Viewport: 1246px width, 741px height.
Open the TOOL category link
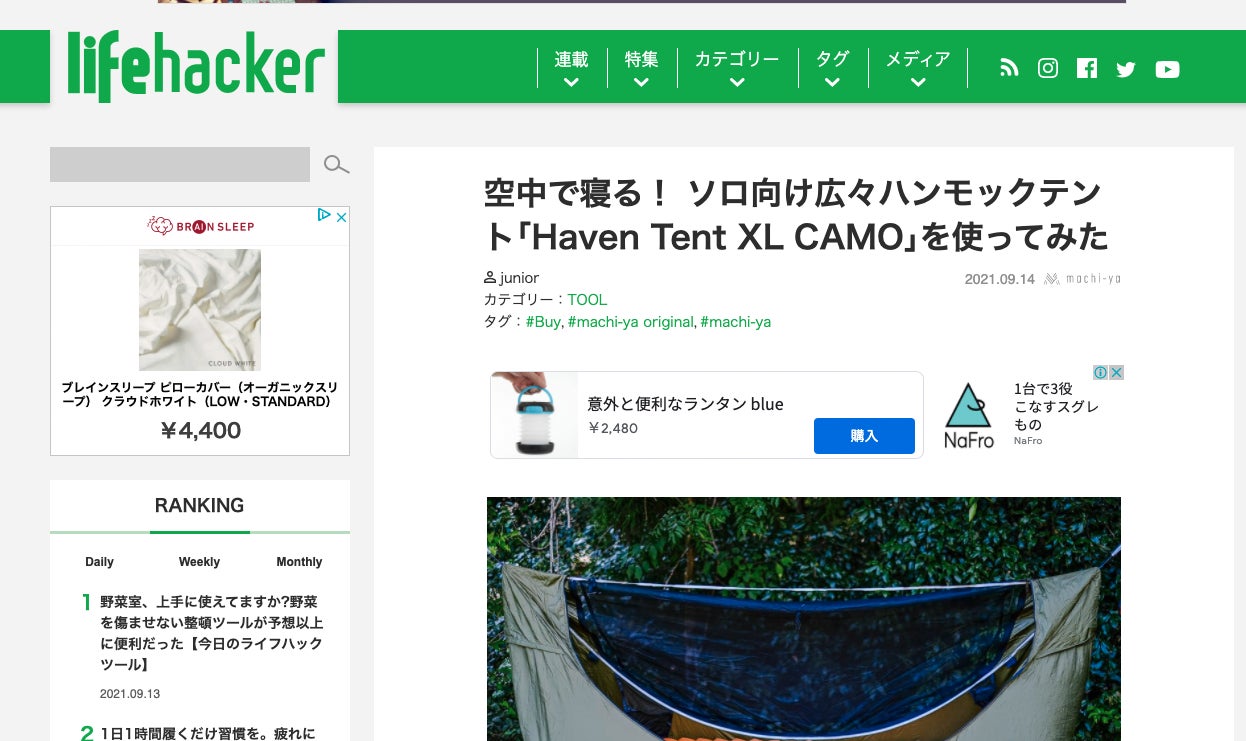click(x=587, y=300)
